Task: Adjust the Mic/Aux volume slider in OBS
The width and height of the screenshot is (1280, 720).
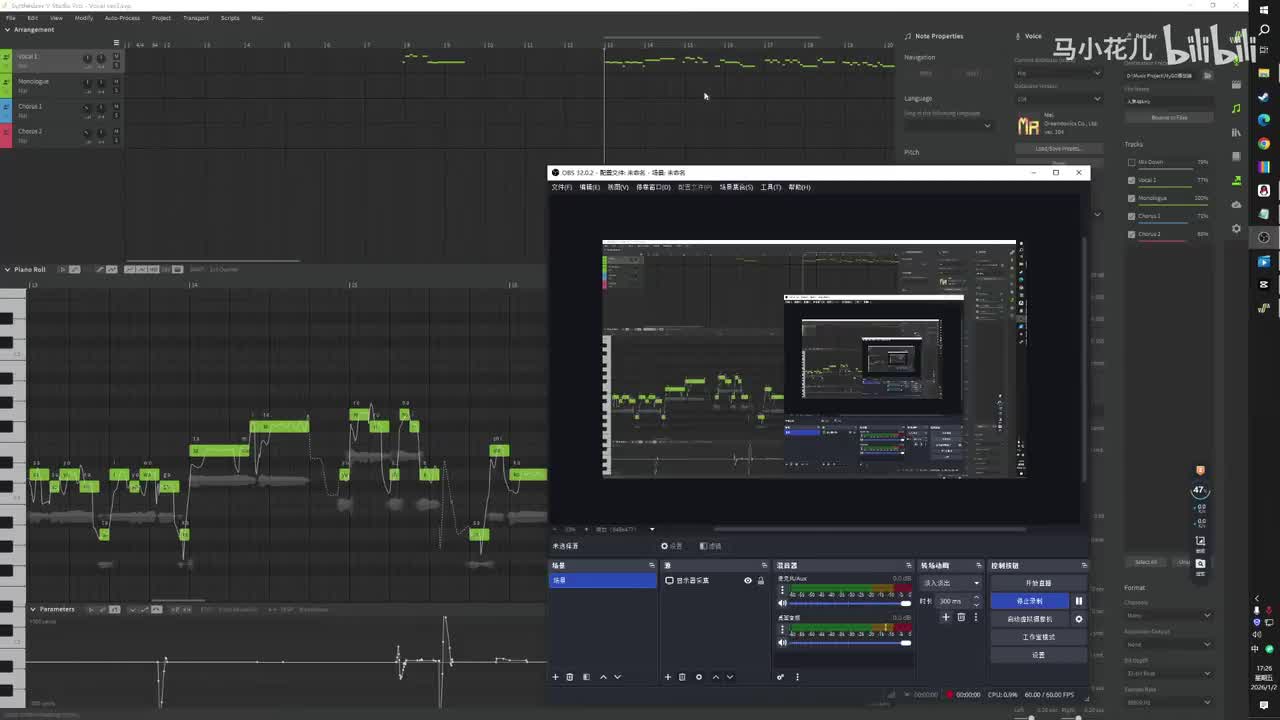Action: point(850,604)
